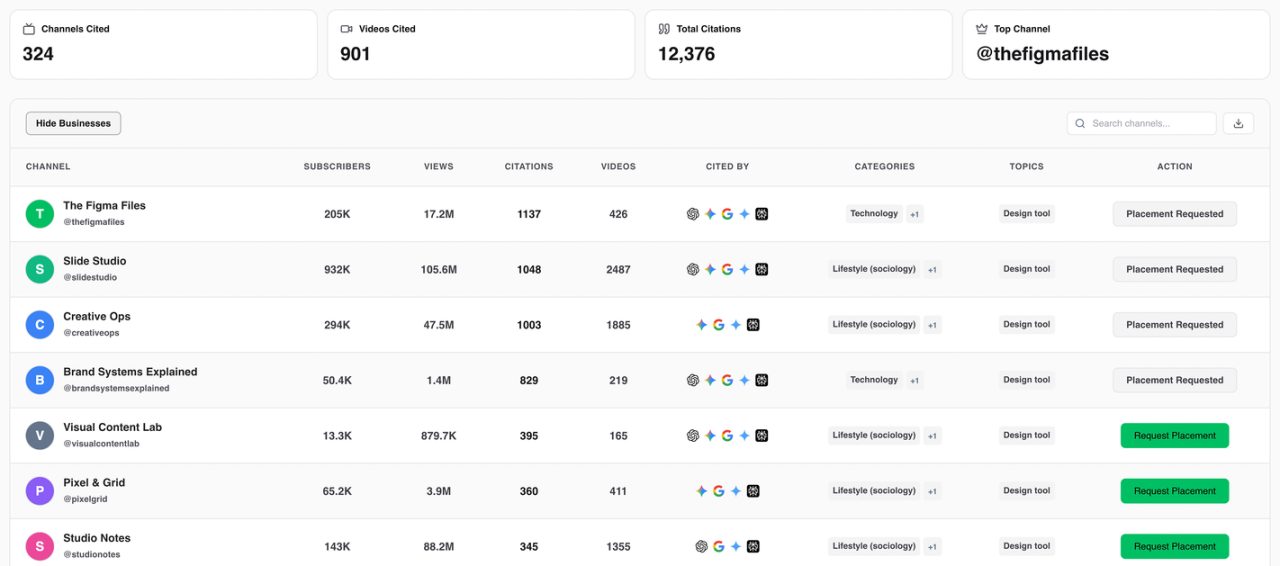
Task: Click Placement Requested for Slide Studio
Action: [x=1175, y=269]
